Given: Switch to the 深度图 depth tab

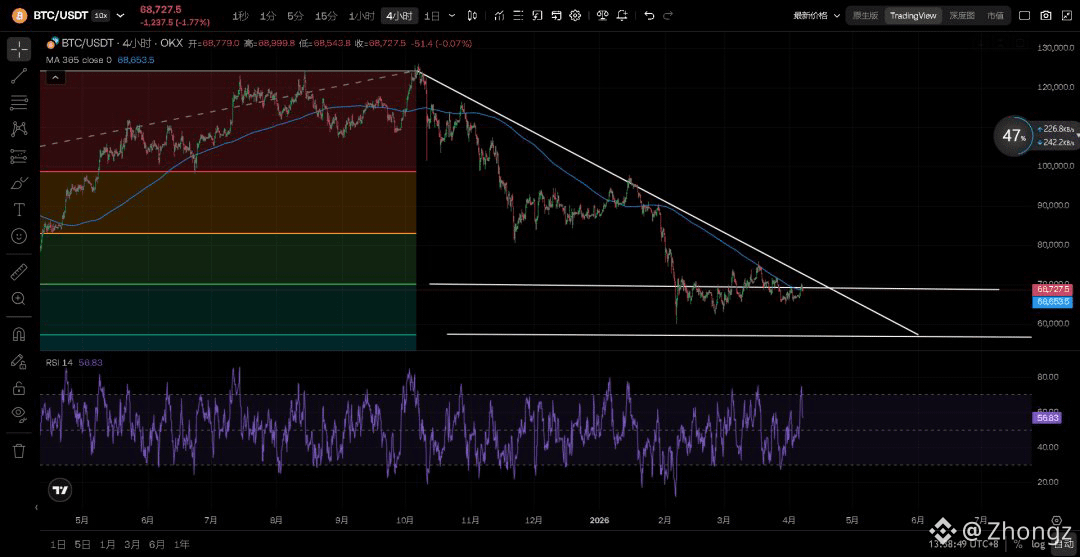Looking at the screenshot, I should click(962, 15).
